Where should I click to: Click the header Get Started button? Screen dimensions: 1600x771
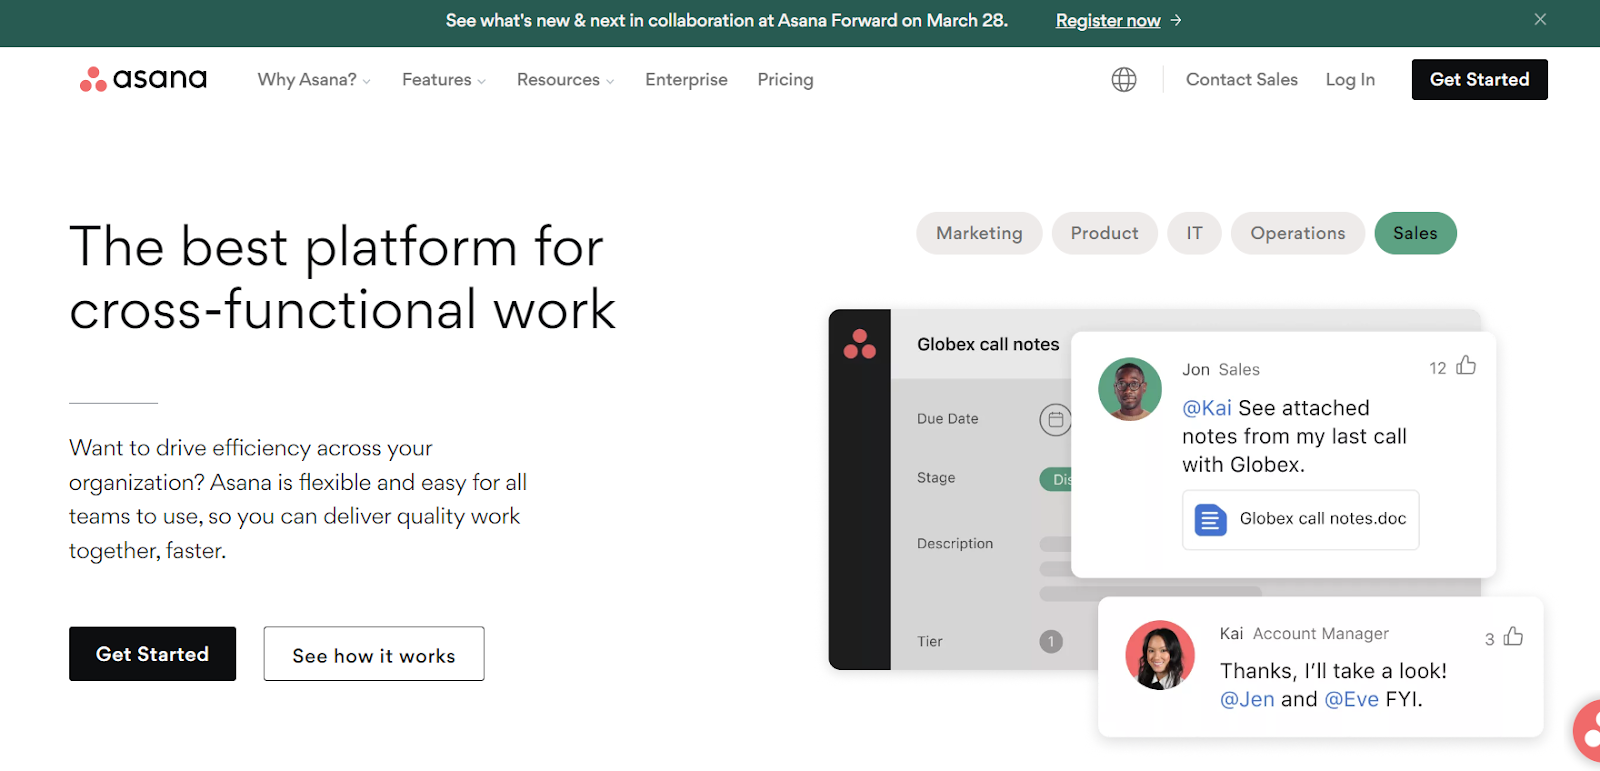pos(1479,79)
